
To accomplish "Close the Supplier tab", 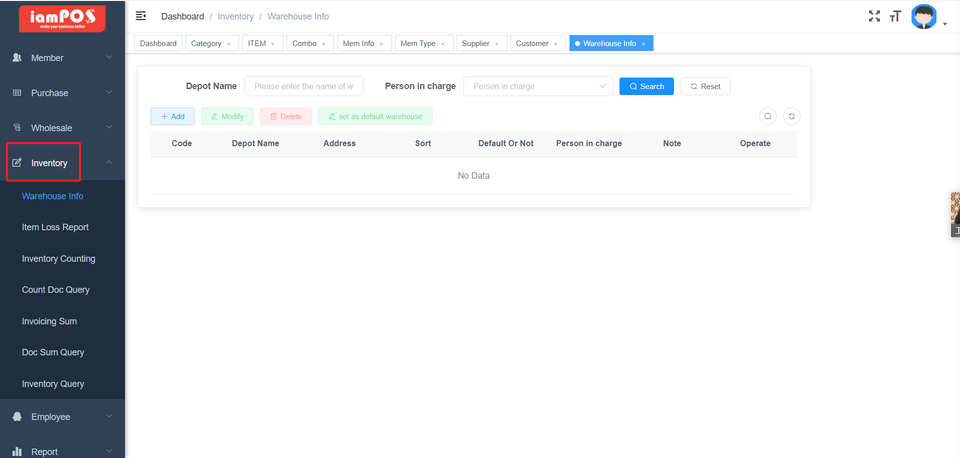I will click(498, 44).
